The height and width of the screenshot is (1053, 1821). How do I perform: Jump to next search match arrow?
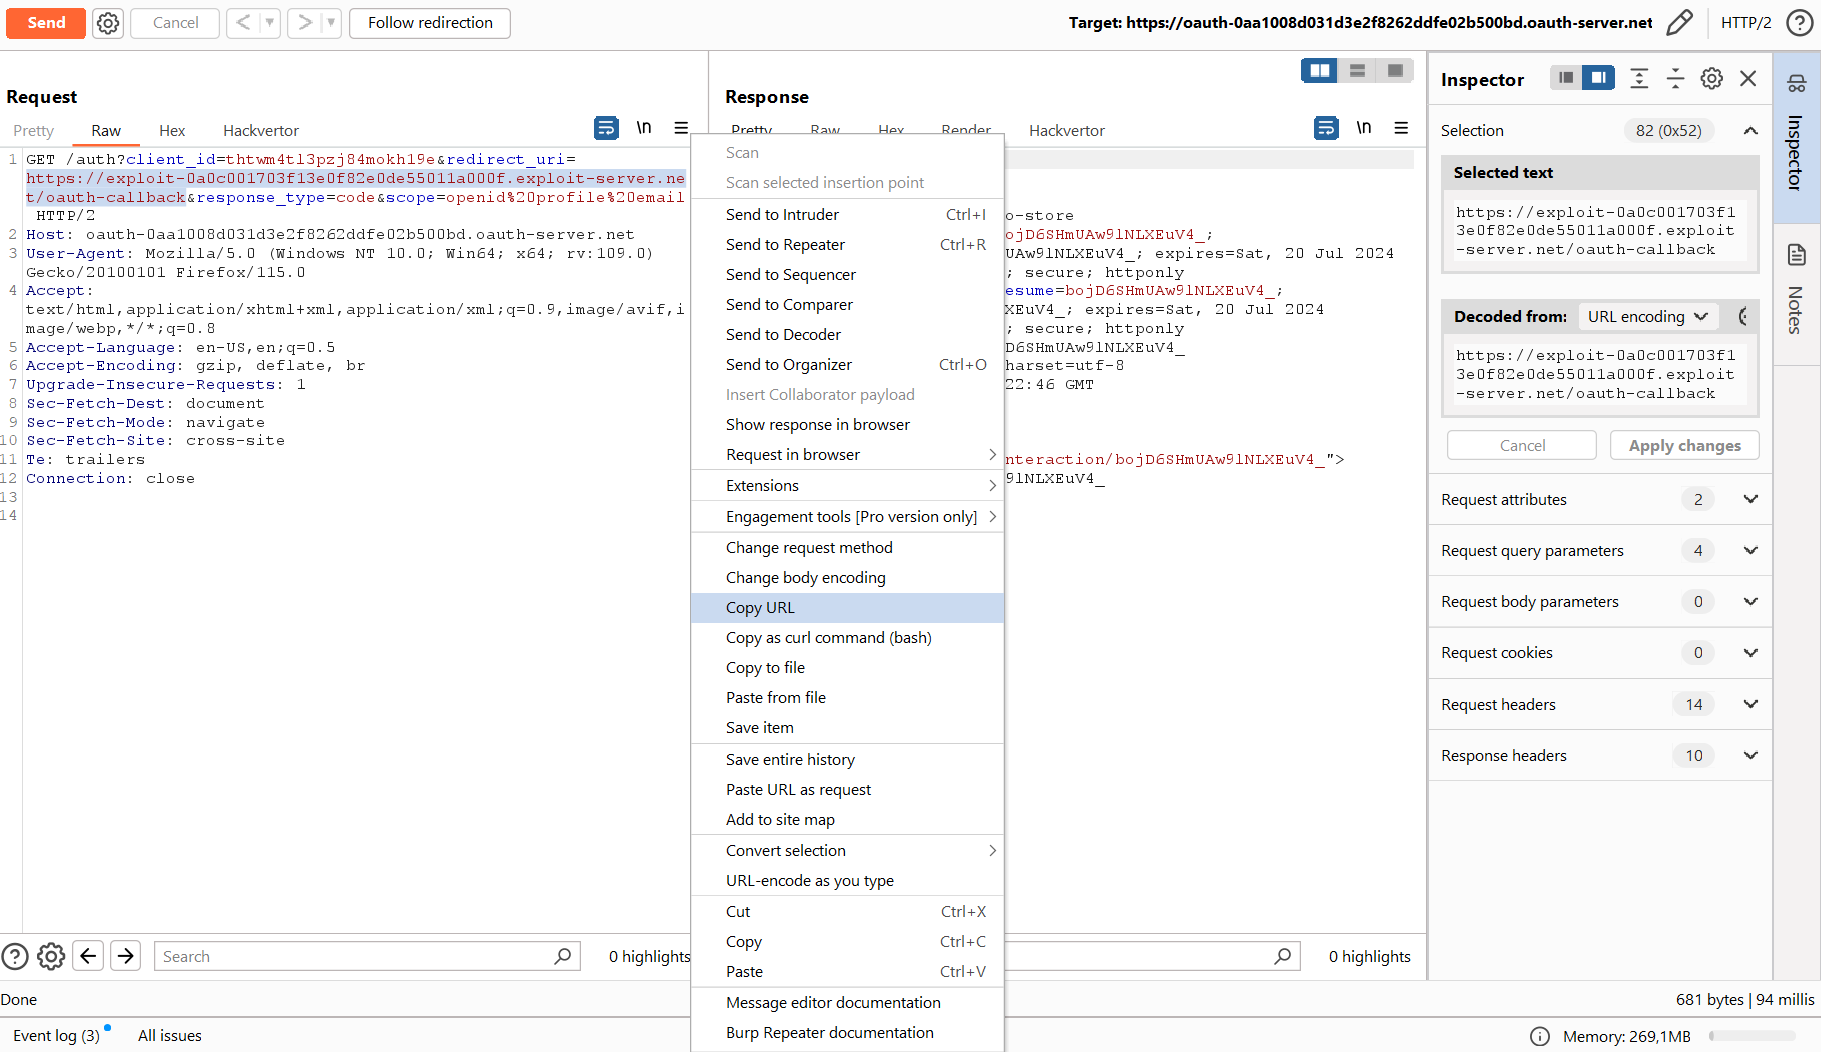[x=126, y=957]
